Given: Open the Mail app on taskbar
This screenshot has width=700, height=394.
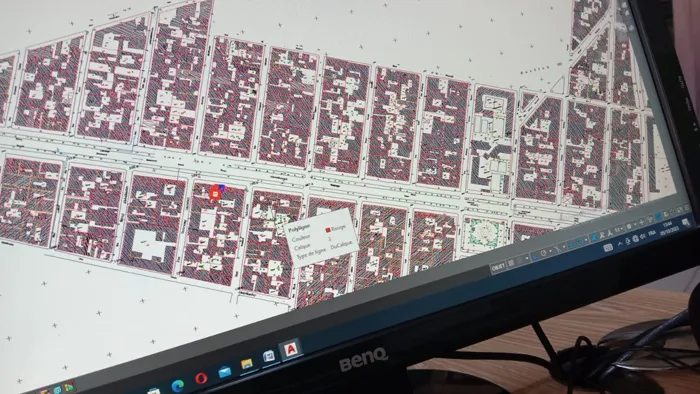Looking at the screenshot, I should pos(225,371).
